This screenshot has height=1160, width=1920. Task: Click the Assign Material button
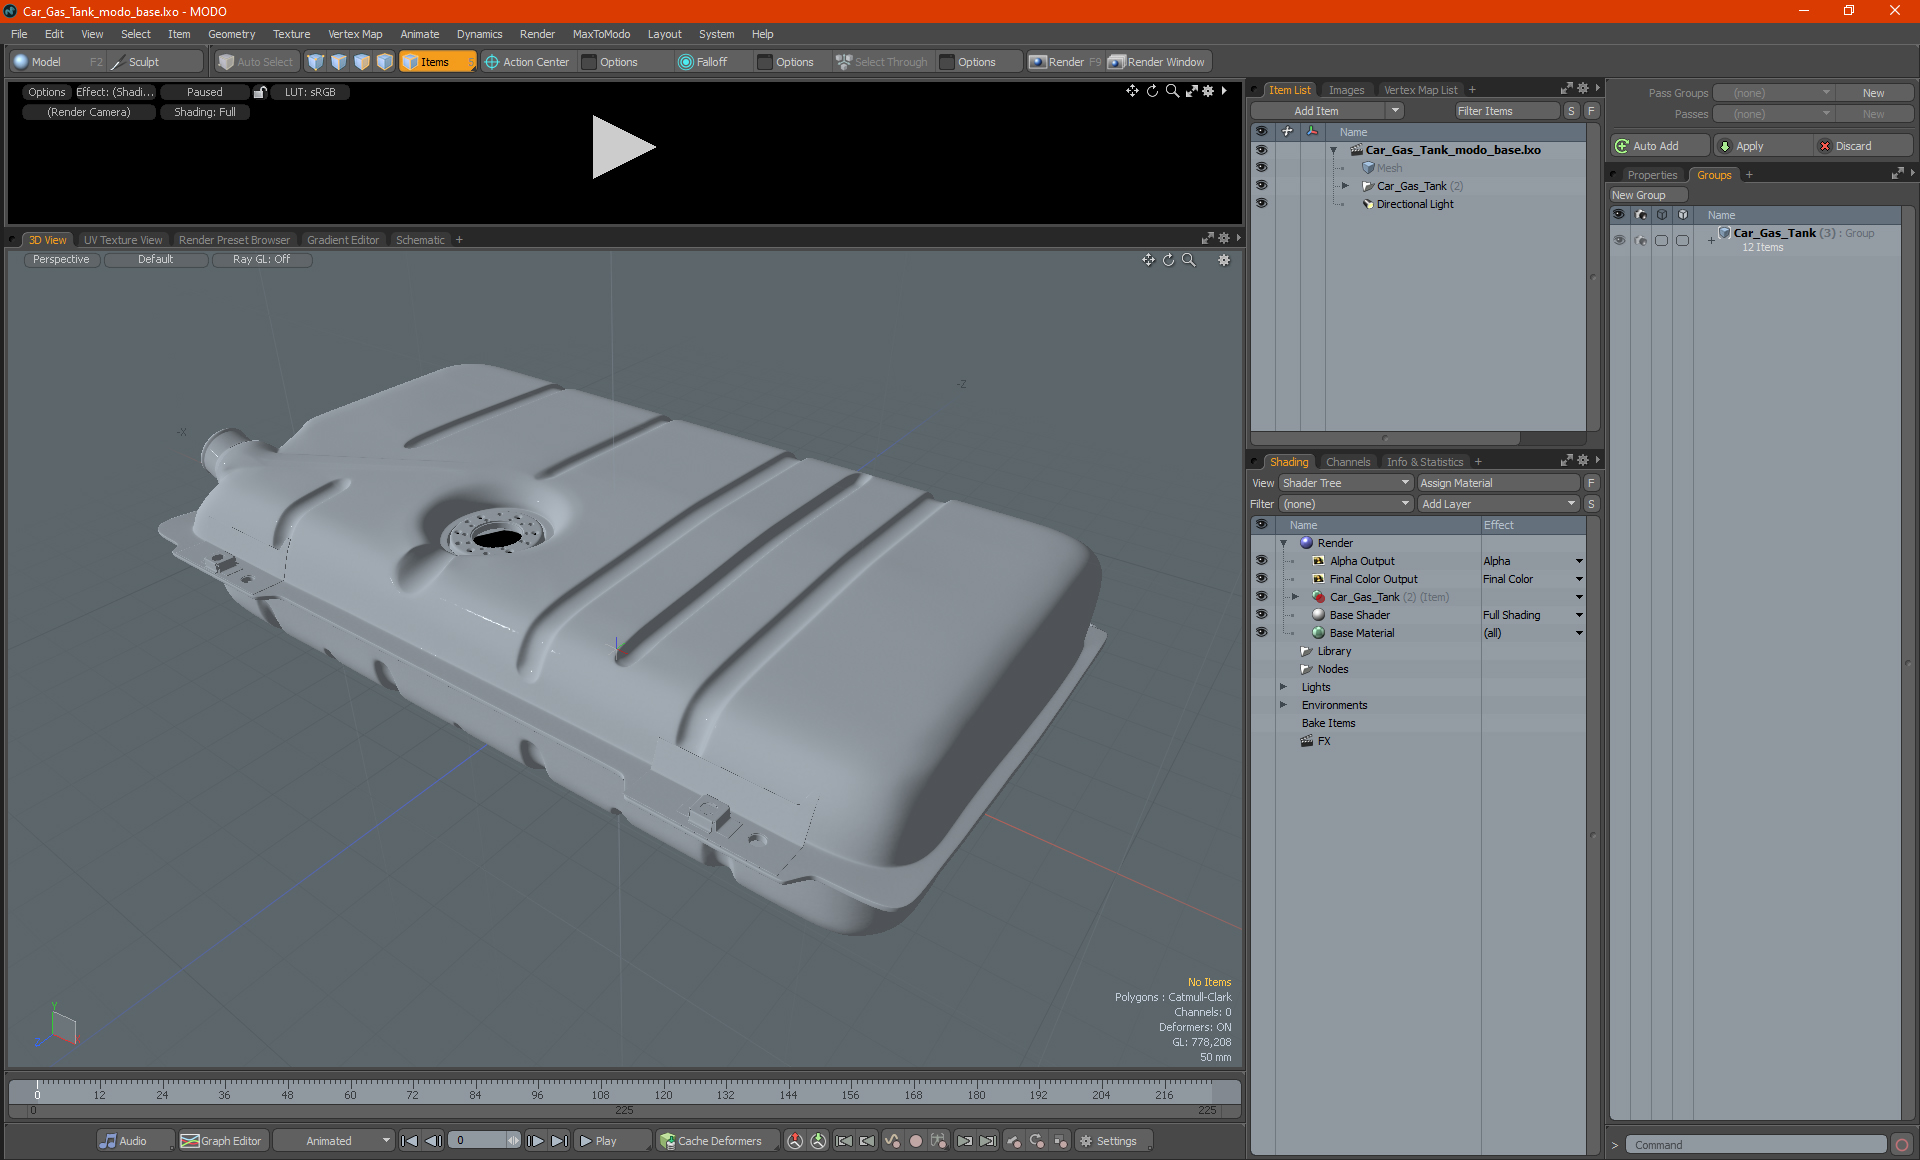pos(1497,483)
